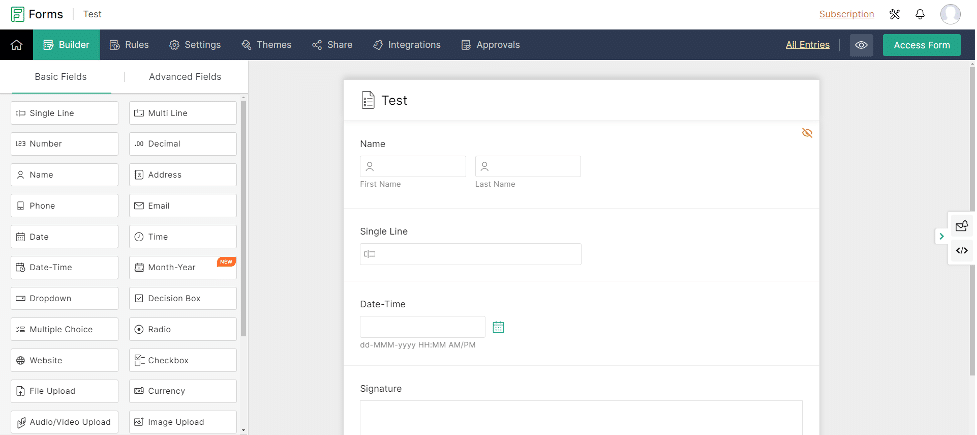Open the Themes tab

[x=266, y=45]
